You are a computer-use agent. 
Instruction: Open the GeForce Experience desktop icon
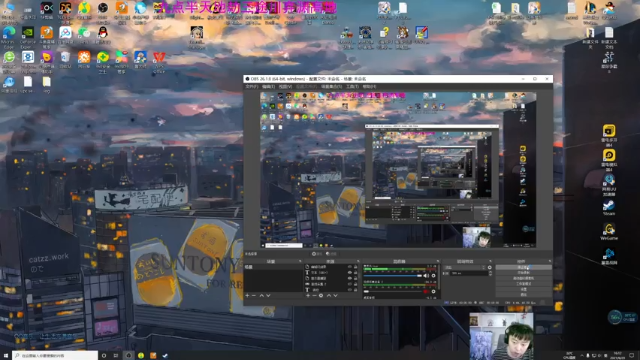pyautogui.click(x=28, y=33)
